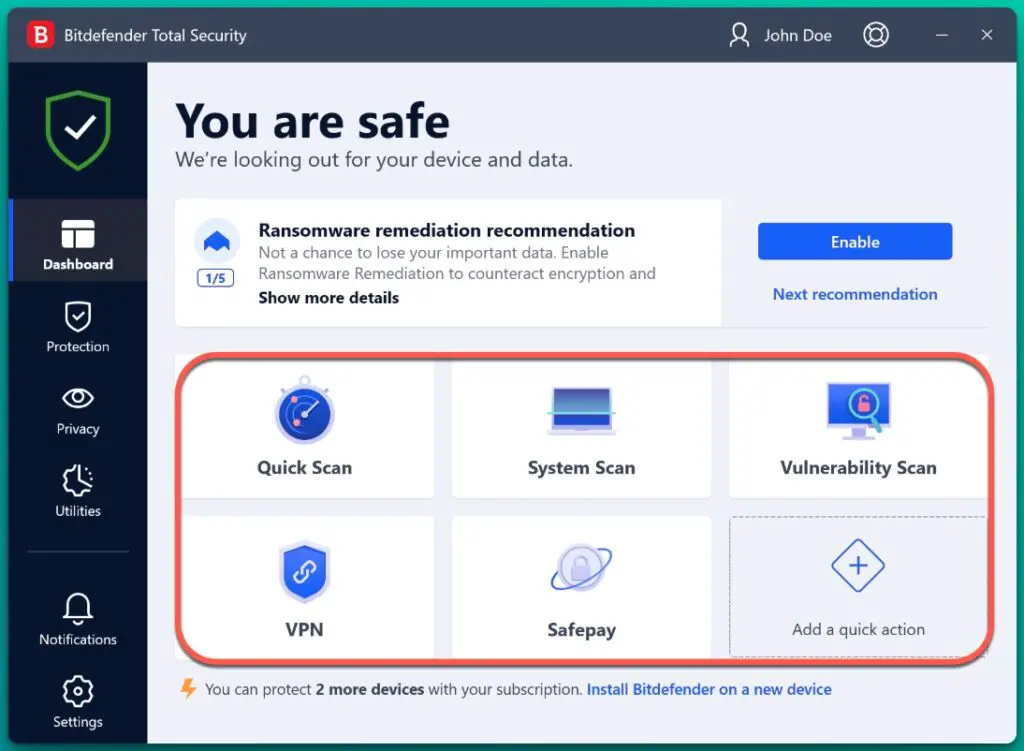Run a Quick Scan
Image resolution: width=1024 pixels, height=751 pixels.
[305, 428]
